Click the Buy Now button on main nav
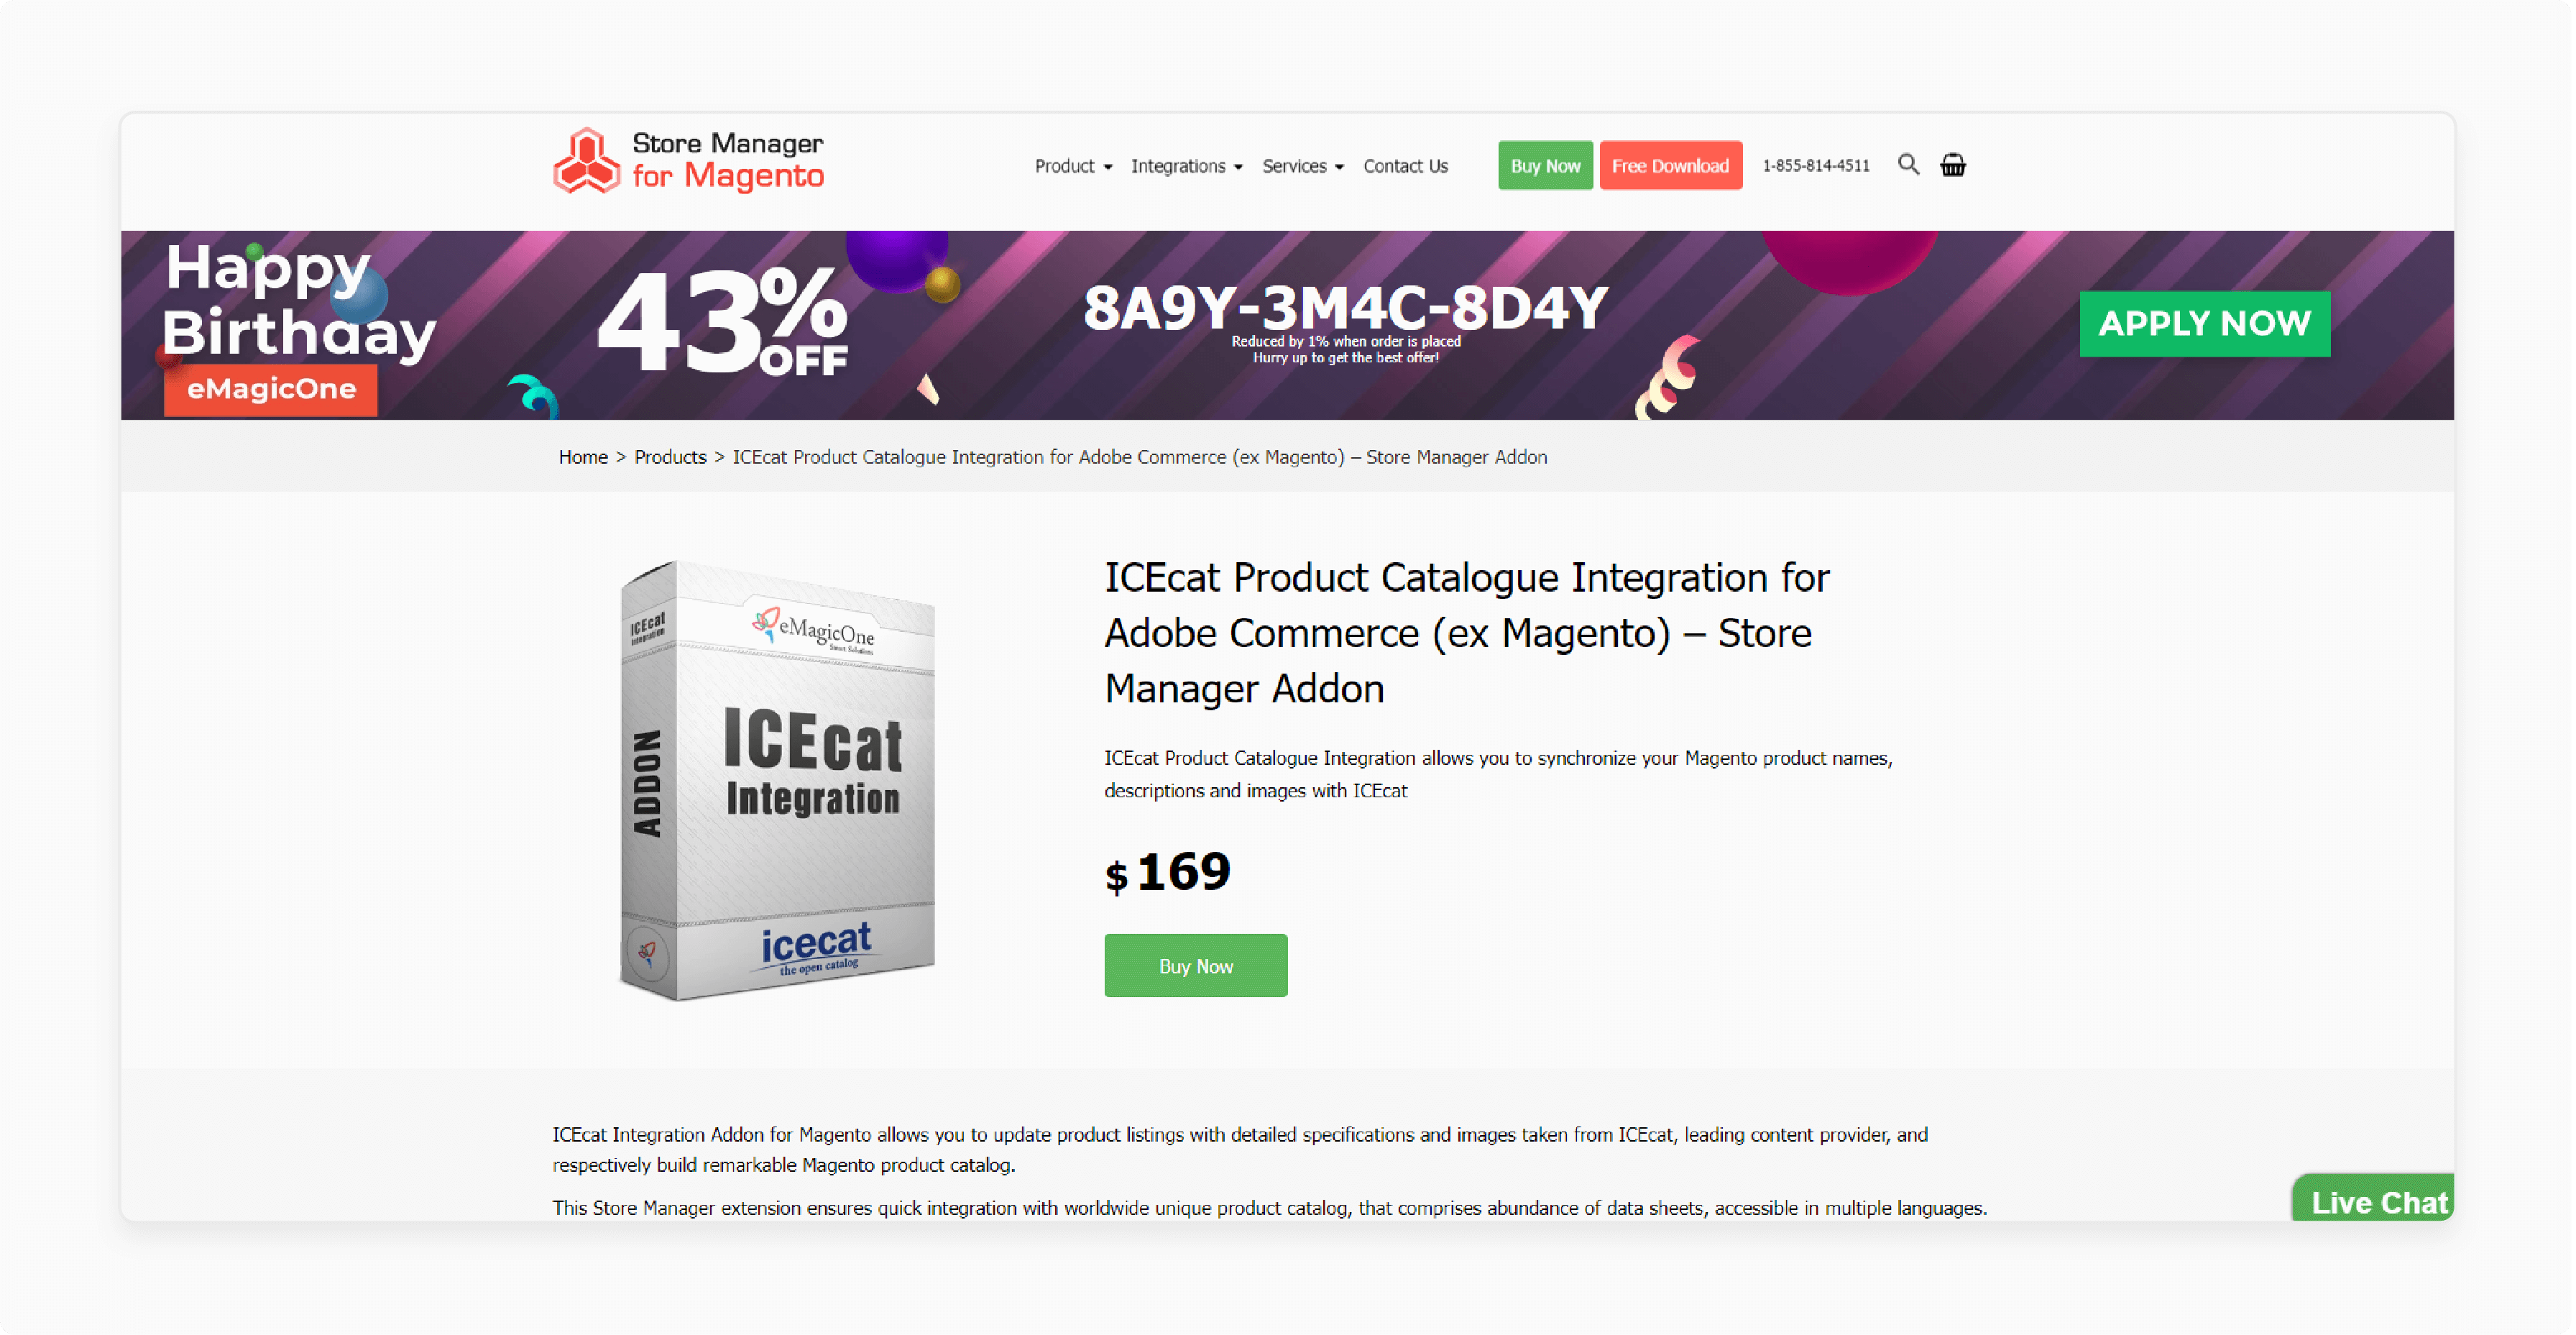The width and height of the screenshot is (2576, 1335). 1543,165
